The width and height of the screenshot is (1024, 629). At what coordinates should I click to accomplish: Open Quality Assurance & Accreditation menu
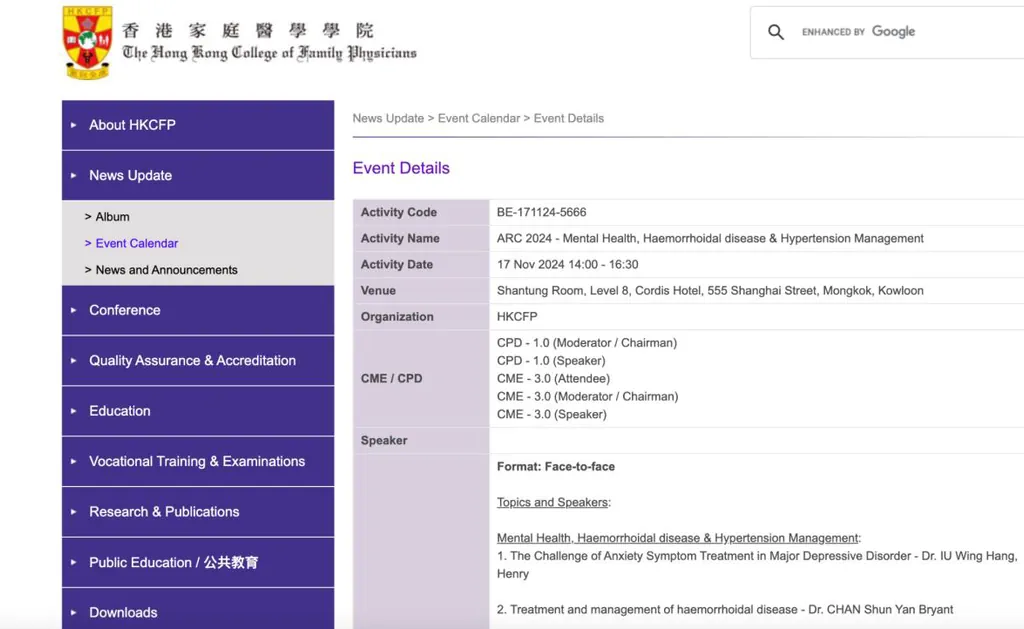[x=198, y=361]
